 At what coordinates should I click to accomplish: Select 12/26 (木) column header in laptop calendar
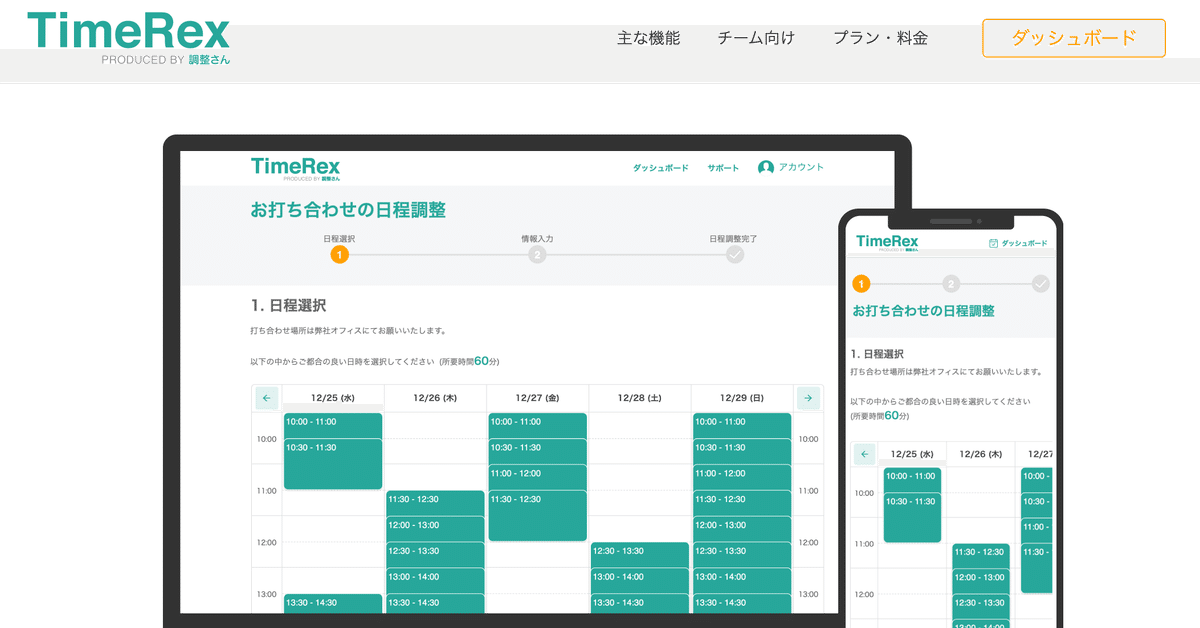[x=435, y=398]
